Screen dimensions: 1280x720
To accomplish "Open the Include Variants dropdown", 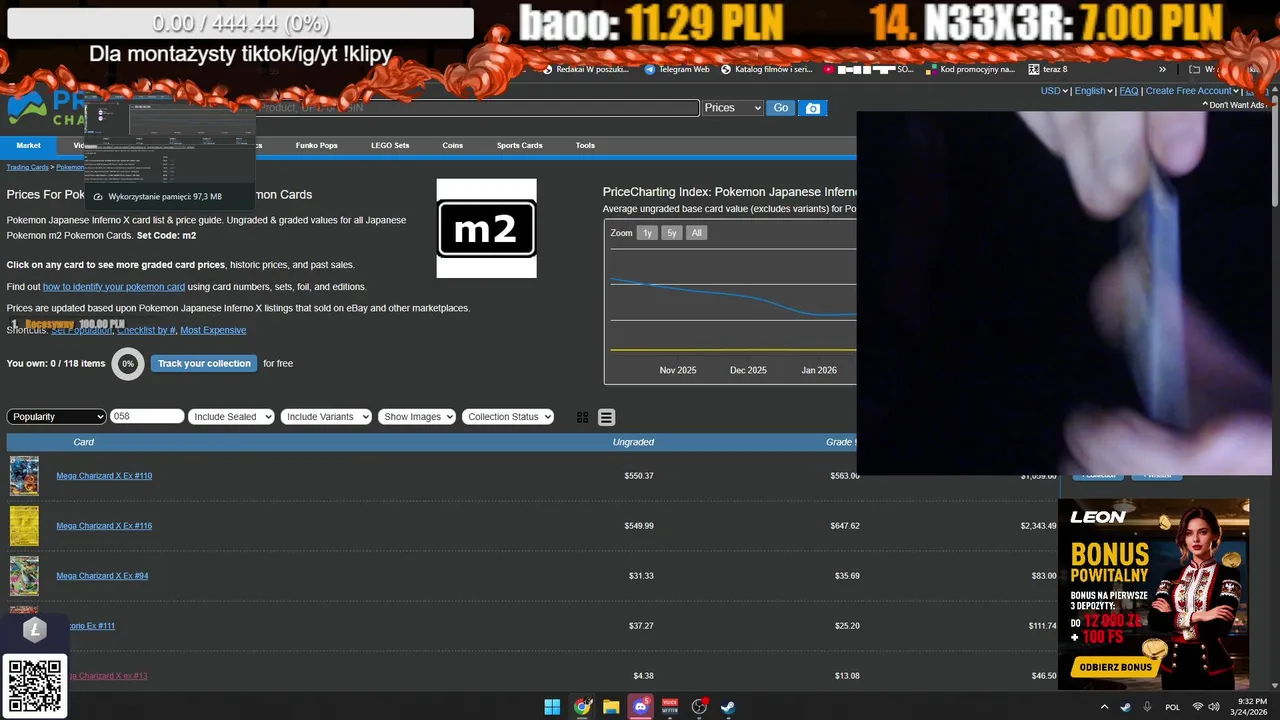I will (326, 417).
